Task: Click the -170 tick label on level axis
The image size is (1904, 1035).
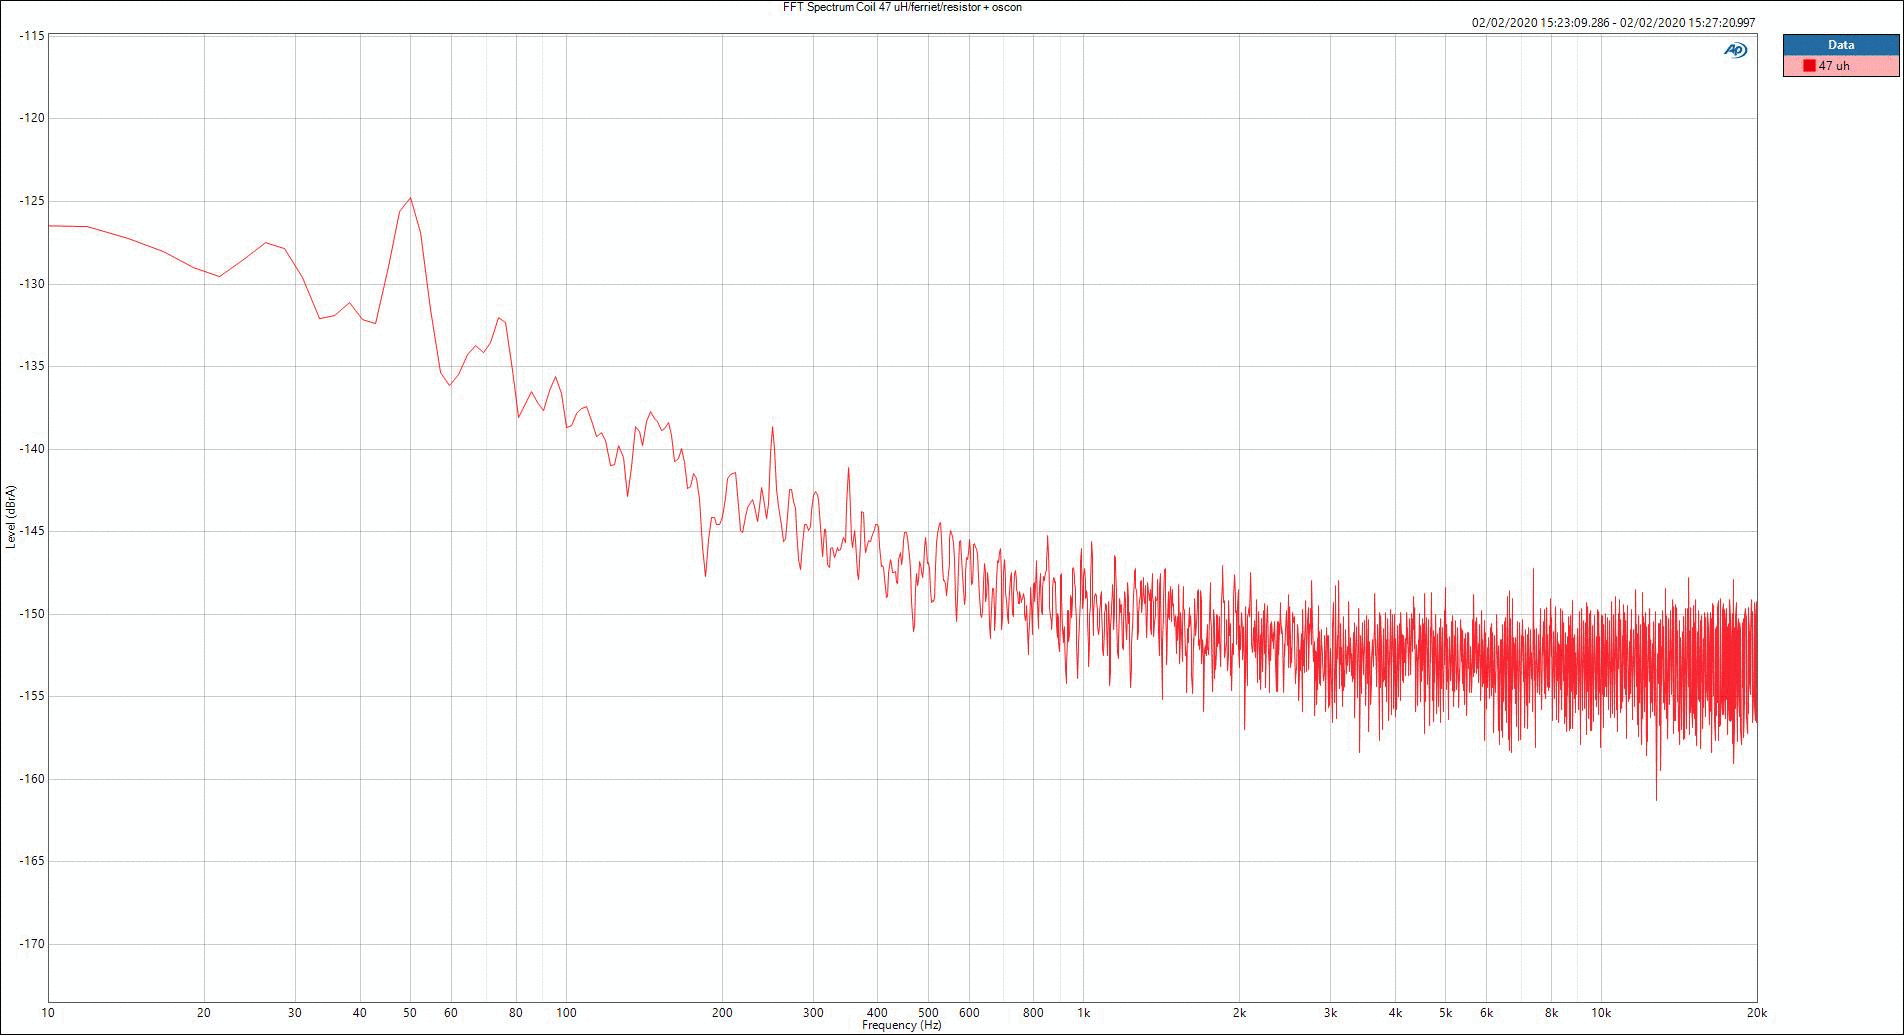Action: [32, 943]
